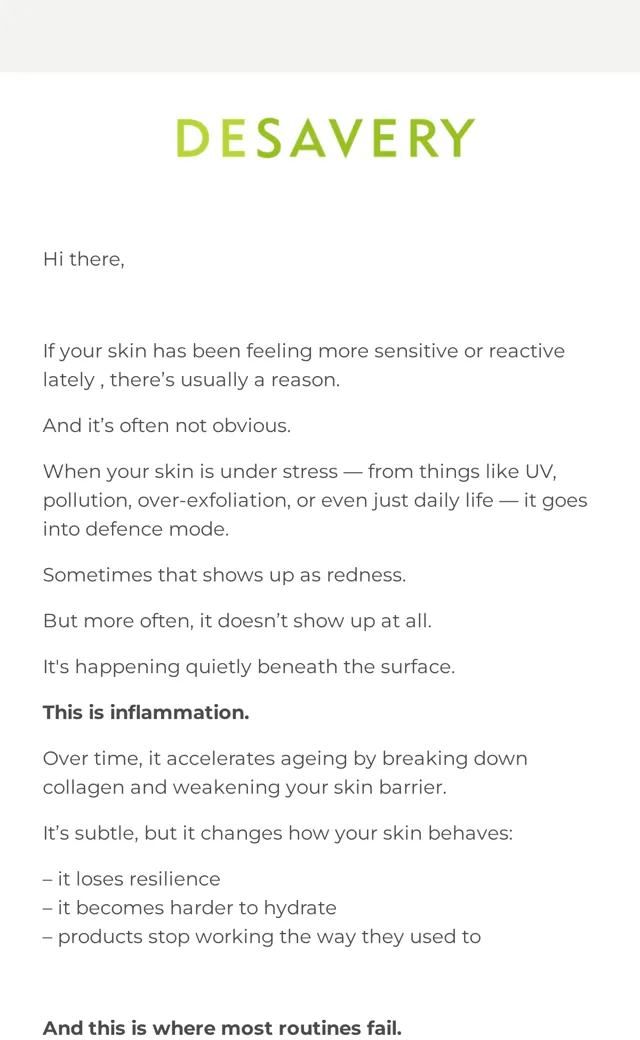Click the line 'It's subtle, but it changes'
The height and width of the screenshot is (1040, 640).
(x=278, y=832)
